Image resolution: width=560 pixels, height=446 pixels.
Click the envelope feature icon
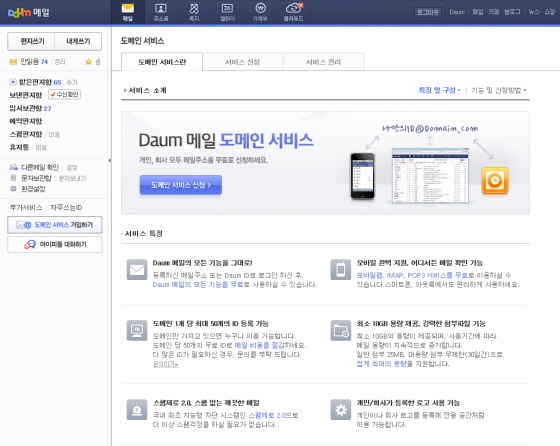pyautogui.click(x=137, y=270)
